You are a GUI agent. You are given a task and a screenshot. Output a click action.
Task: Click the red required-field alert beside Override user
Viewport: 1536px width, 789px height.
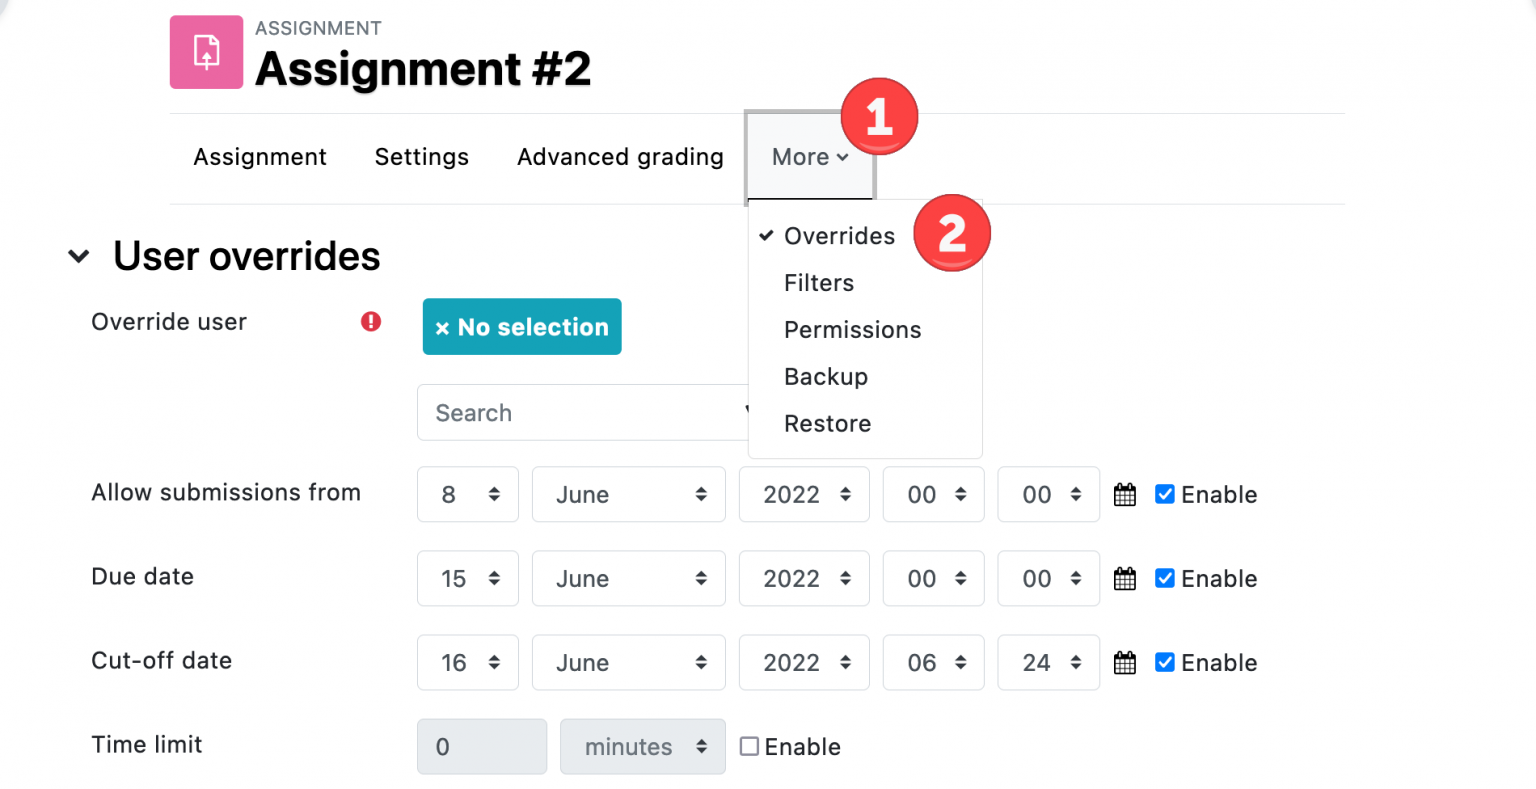tap(371, 321)
